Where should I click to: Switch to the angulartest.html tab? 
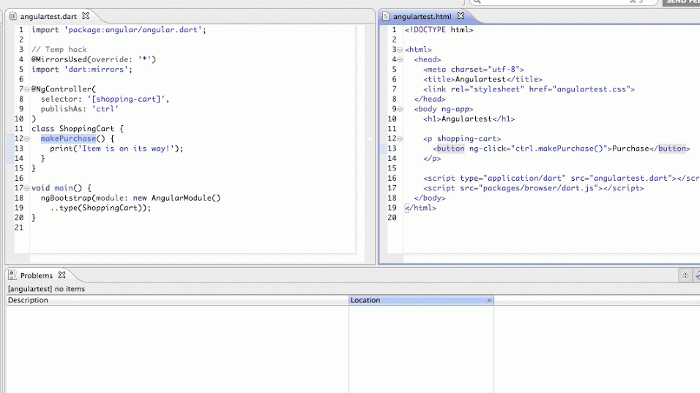coord(422,16)
